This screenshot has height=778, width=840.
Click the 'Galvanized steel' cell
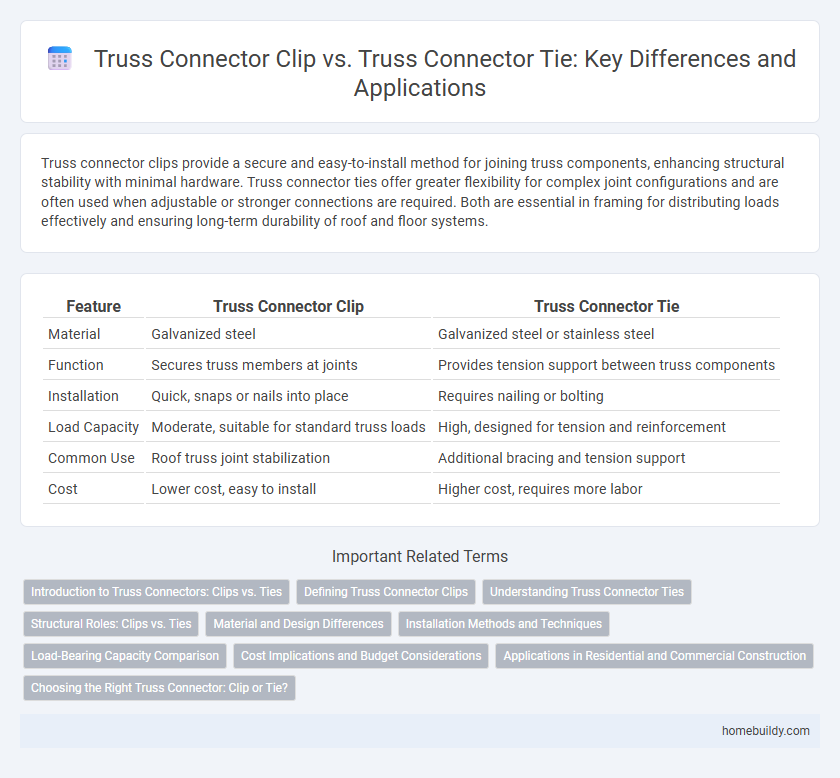[288, 334]
